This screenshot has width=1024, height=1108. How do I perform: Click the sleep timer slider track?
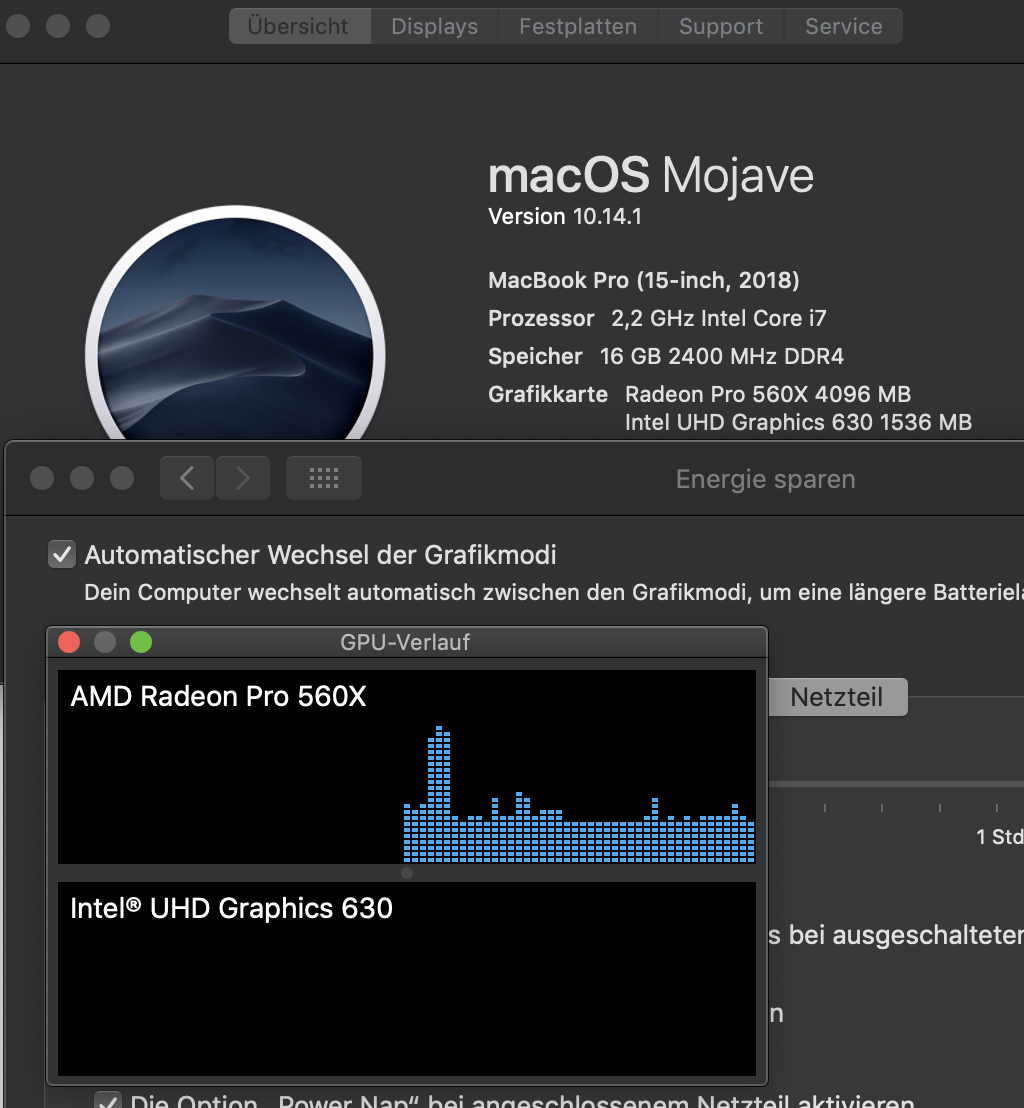(x=896, y=784)
